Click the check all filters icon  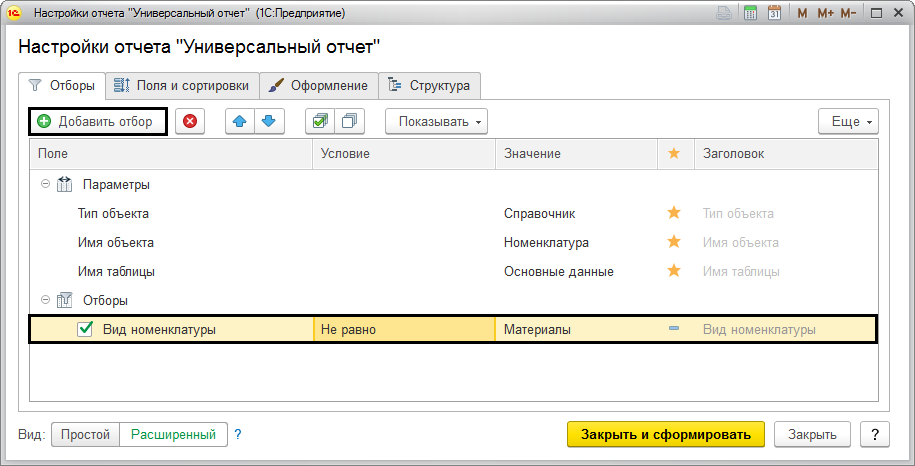(x=319, y=122)
